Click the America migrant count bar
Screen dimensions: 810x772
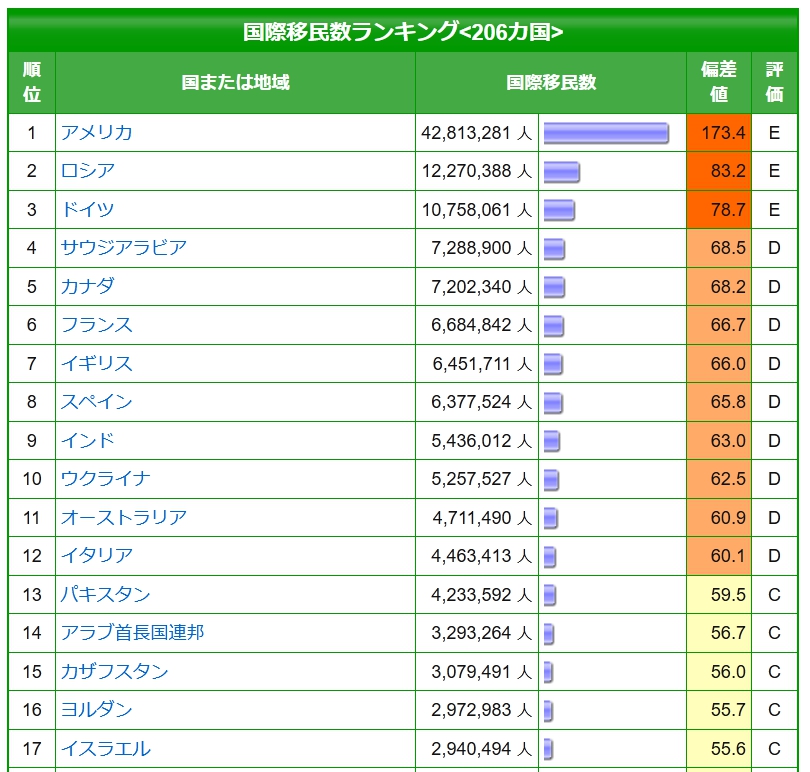[606, 133]
